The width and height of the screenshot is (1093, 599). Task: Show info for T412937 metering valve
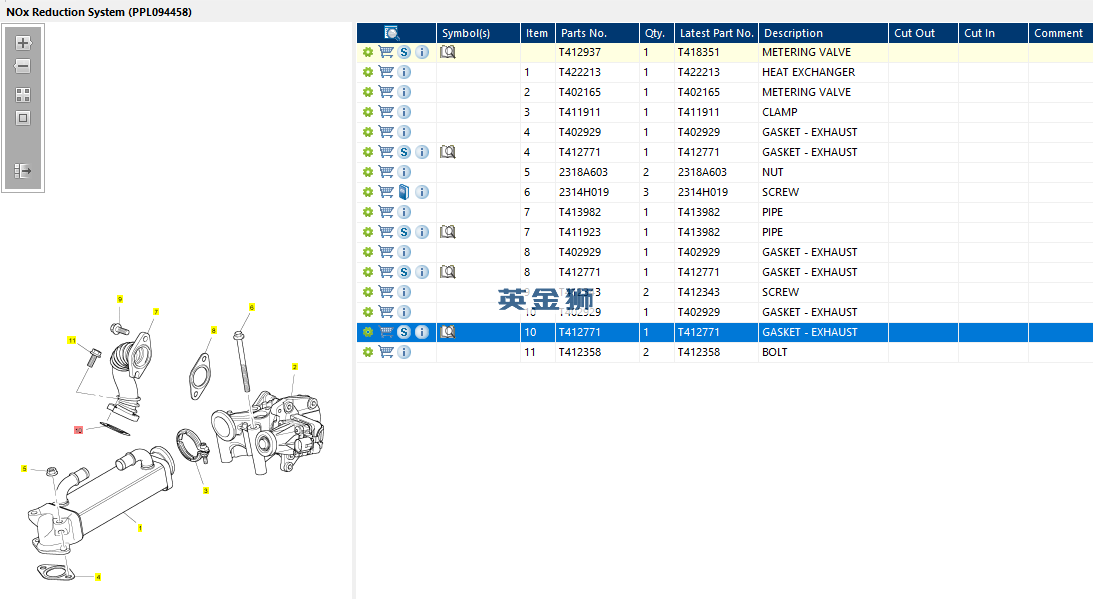(422, 52)
